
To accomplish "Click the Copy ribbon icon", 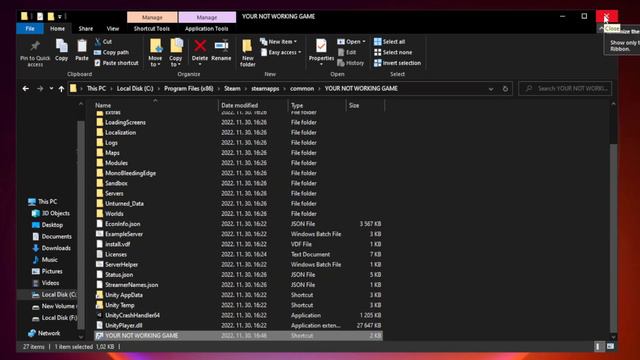I will tap(62, 50).
